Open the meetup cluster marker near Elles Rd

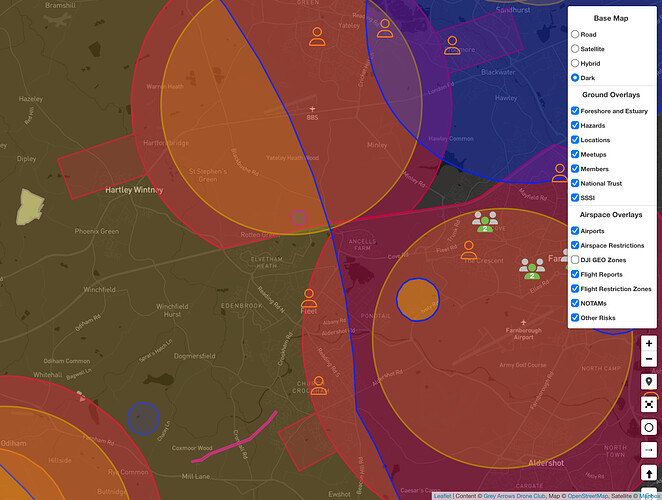pyautogui.click(x=532, y=269)
